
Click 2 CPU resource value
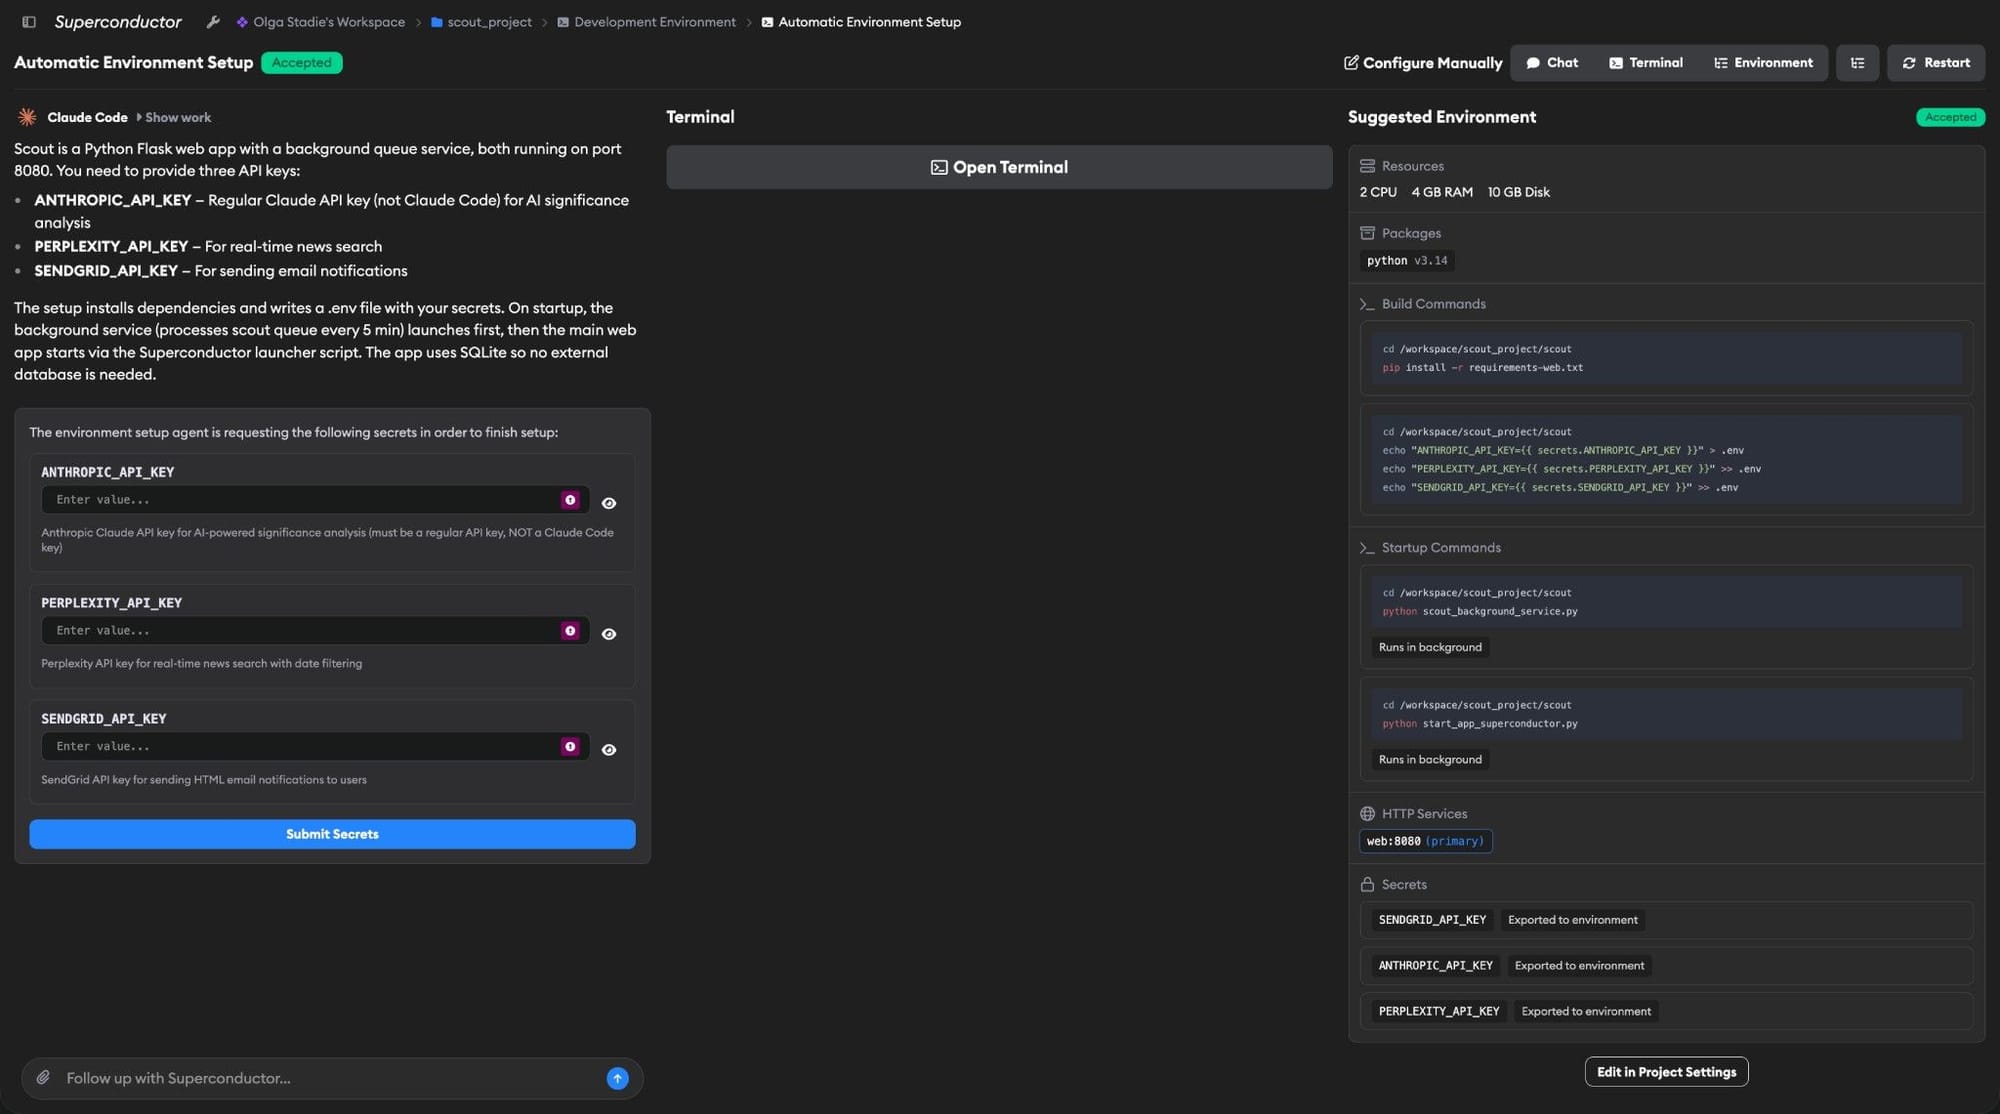(1378, 192)
